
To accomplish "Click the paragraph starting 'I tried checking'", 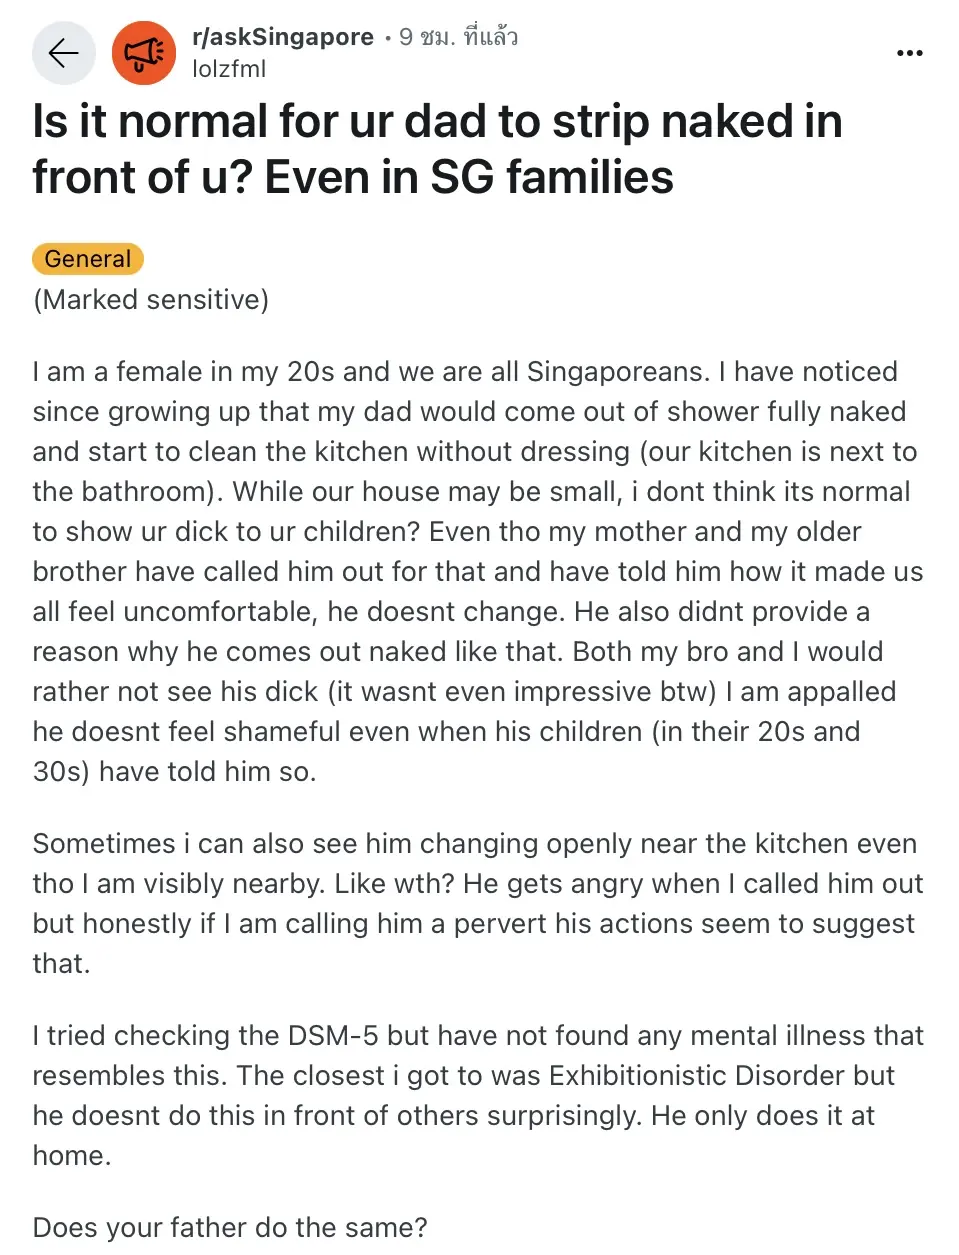I will tap(478, 1095).
